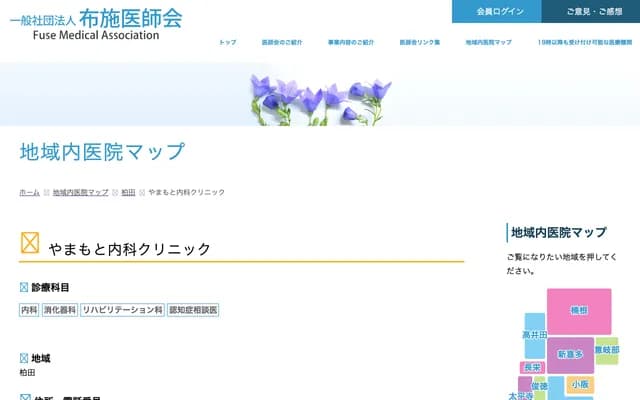Click the 布施医師会 Fuse Medical Association logo
Viewport: 640px width, 400px height.
(96, 24)
